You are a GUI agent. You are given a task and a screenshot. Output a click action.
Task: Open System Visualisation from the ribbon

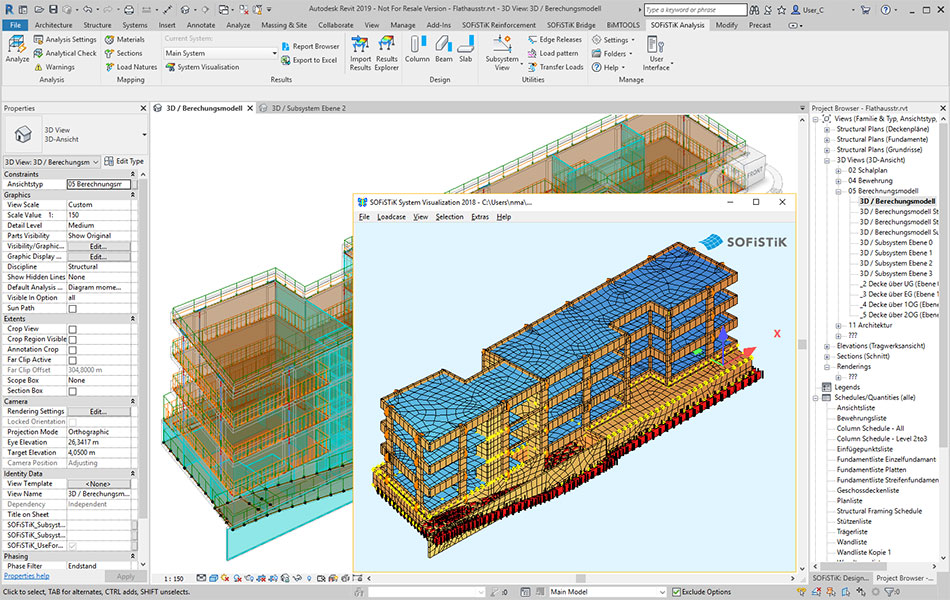tap(201, 67)
